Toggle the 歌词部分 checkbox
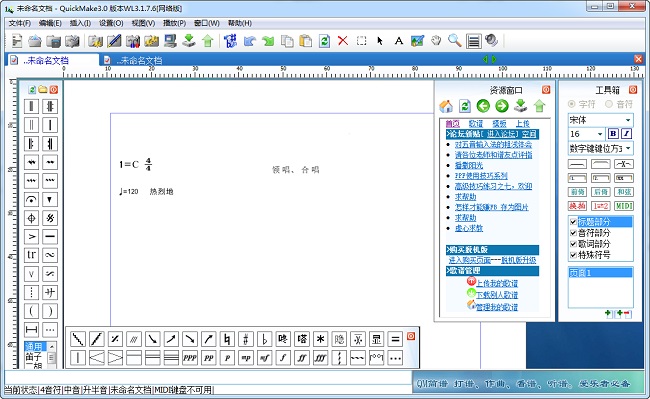The height and width of the screenshot is (399, 650). point(573,244)
